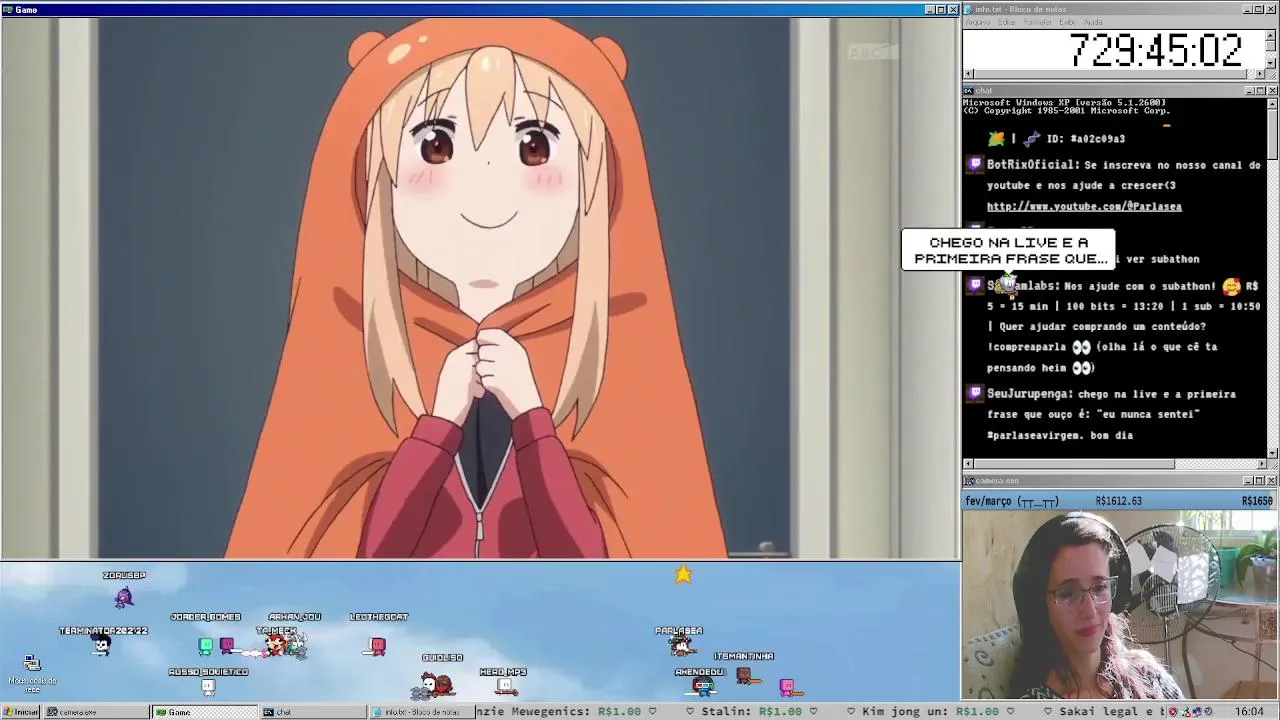Click the eyes emoji after pensando heim
The image size is (1280, 720).
pyautogui.click(x=1081, y=368)
